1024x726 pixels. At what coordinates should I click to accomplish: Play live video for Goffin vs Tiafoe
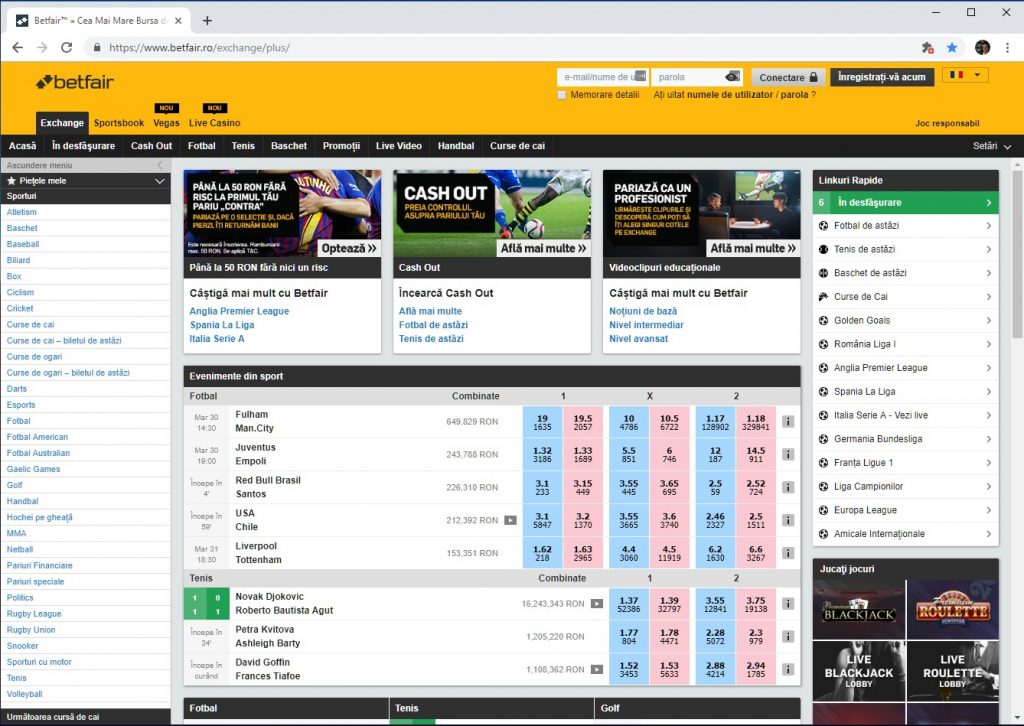point(597,669)
